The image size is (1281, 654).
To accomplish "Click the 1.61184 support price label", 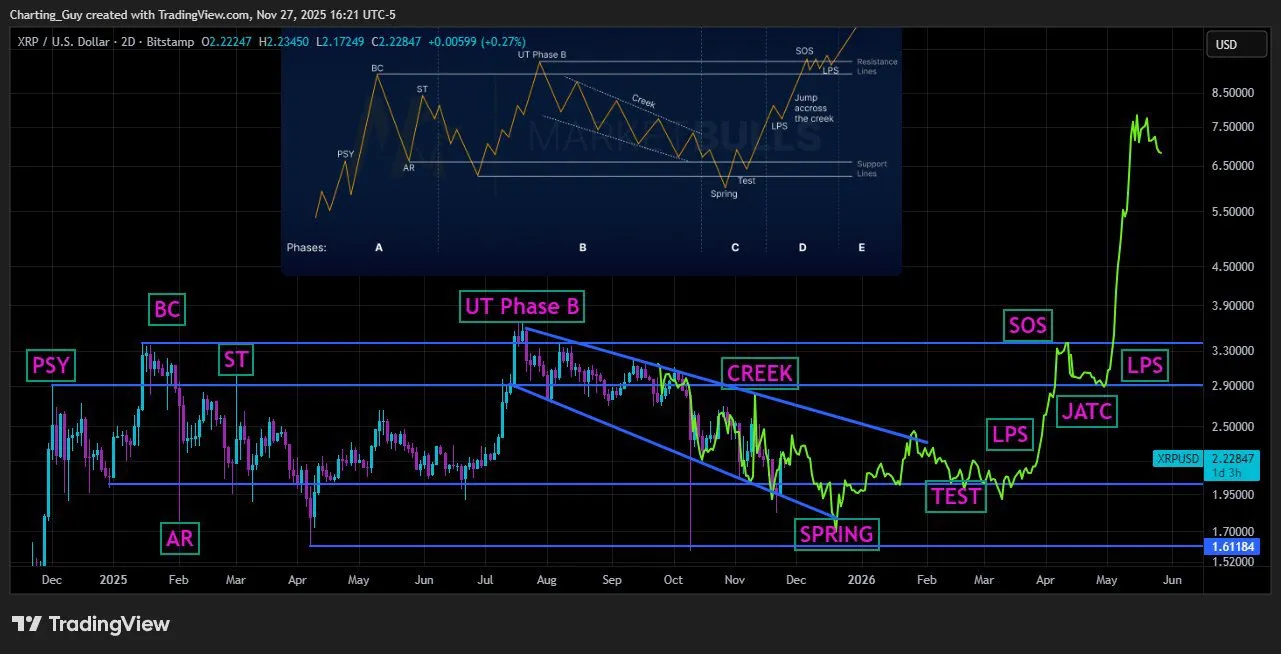I will (x=1233, y=546).
